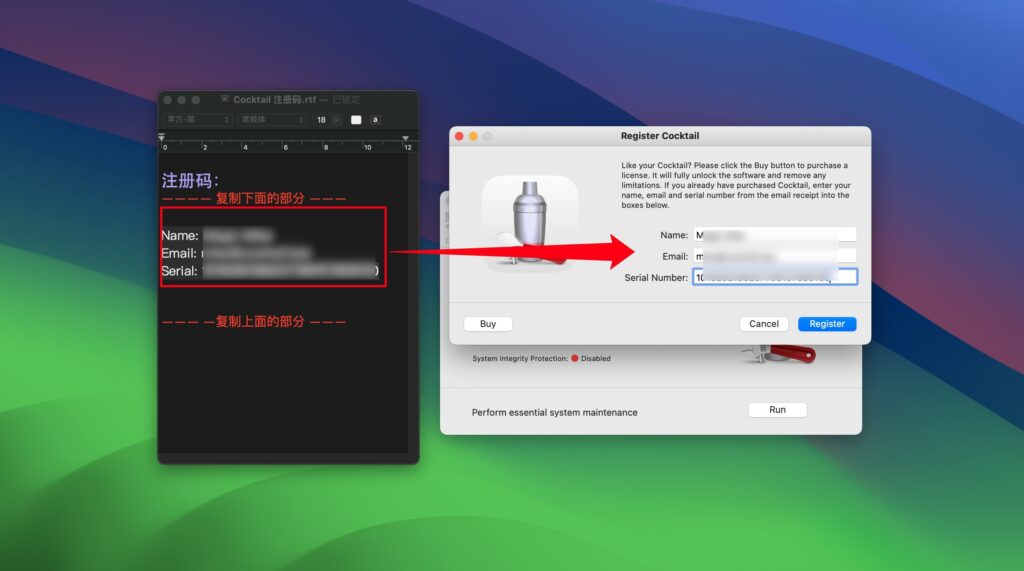Click the license description paragraph in the dialog
The image size is (1024, 571).
coord(735,186)
